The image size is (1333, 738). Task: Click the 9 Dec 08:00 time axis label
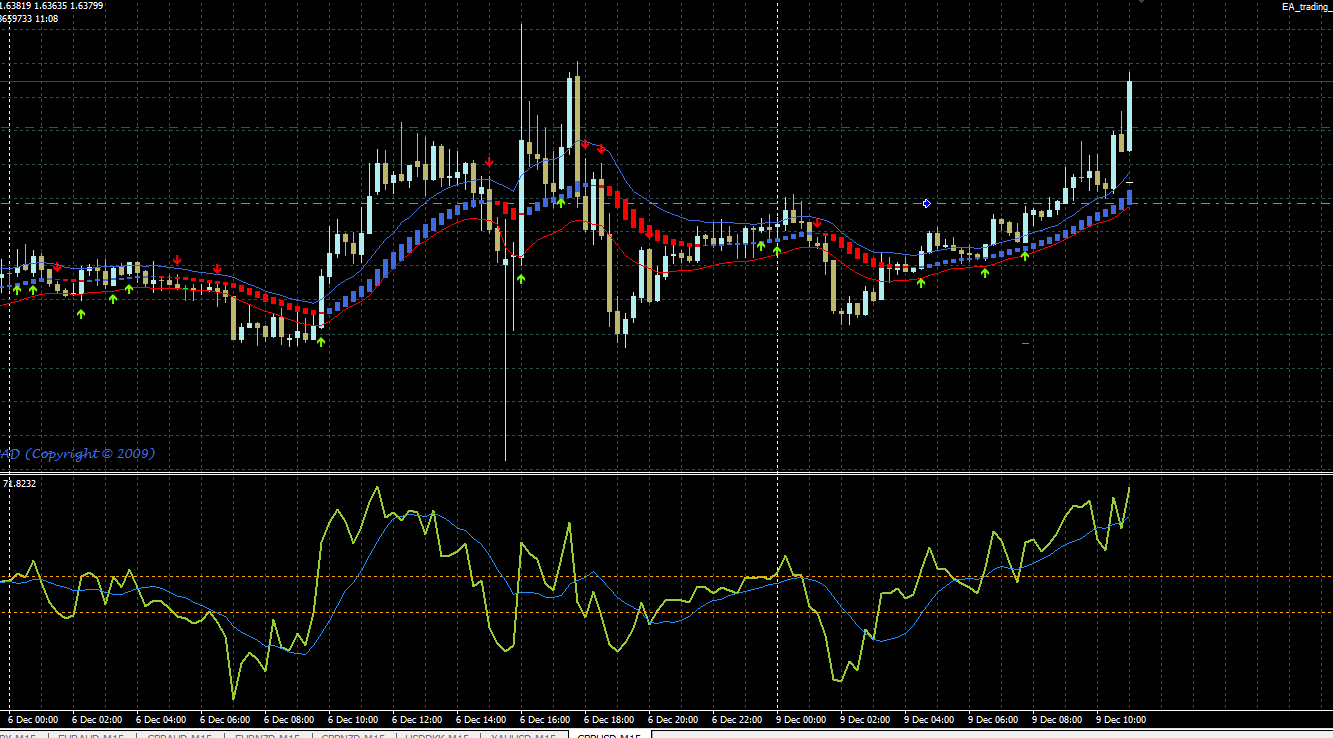(1058, 719)
